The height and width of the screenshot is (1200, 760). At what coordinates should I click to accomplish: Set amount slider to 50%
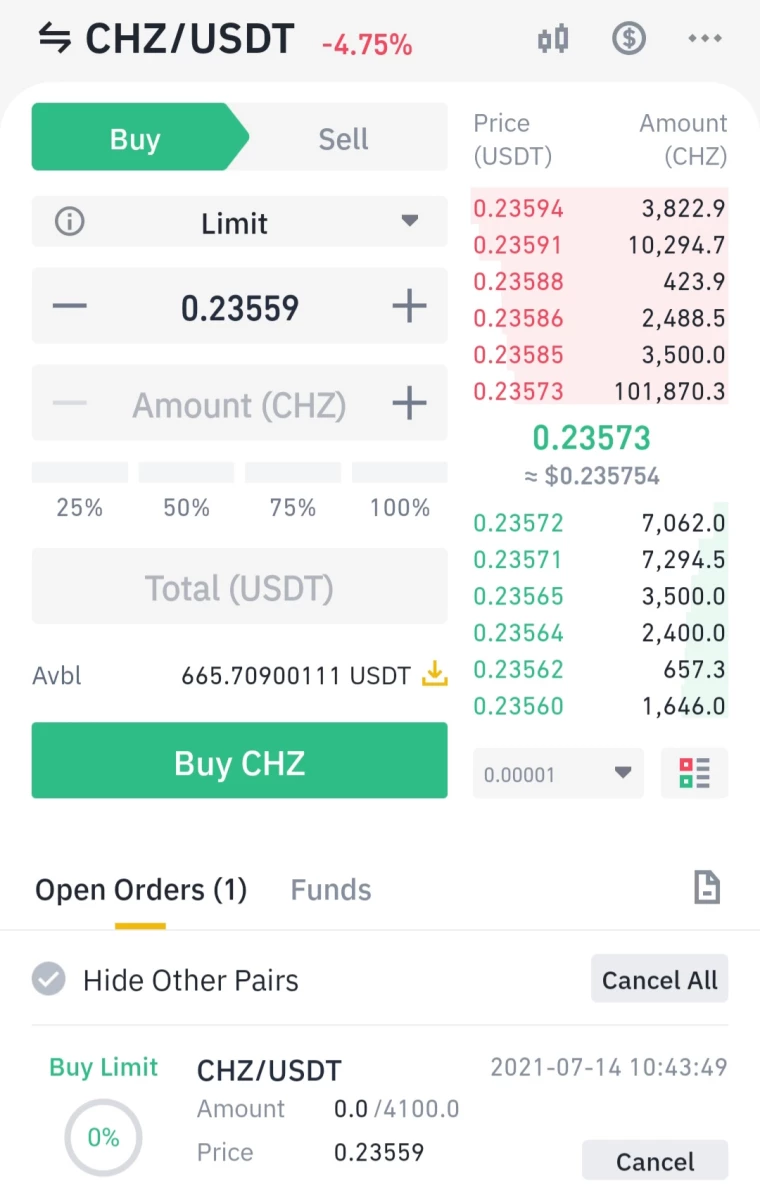(x=186, y=492)
